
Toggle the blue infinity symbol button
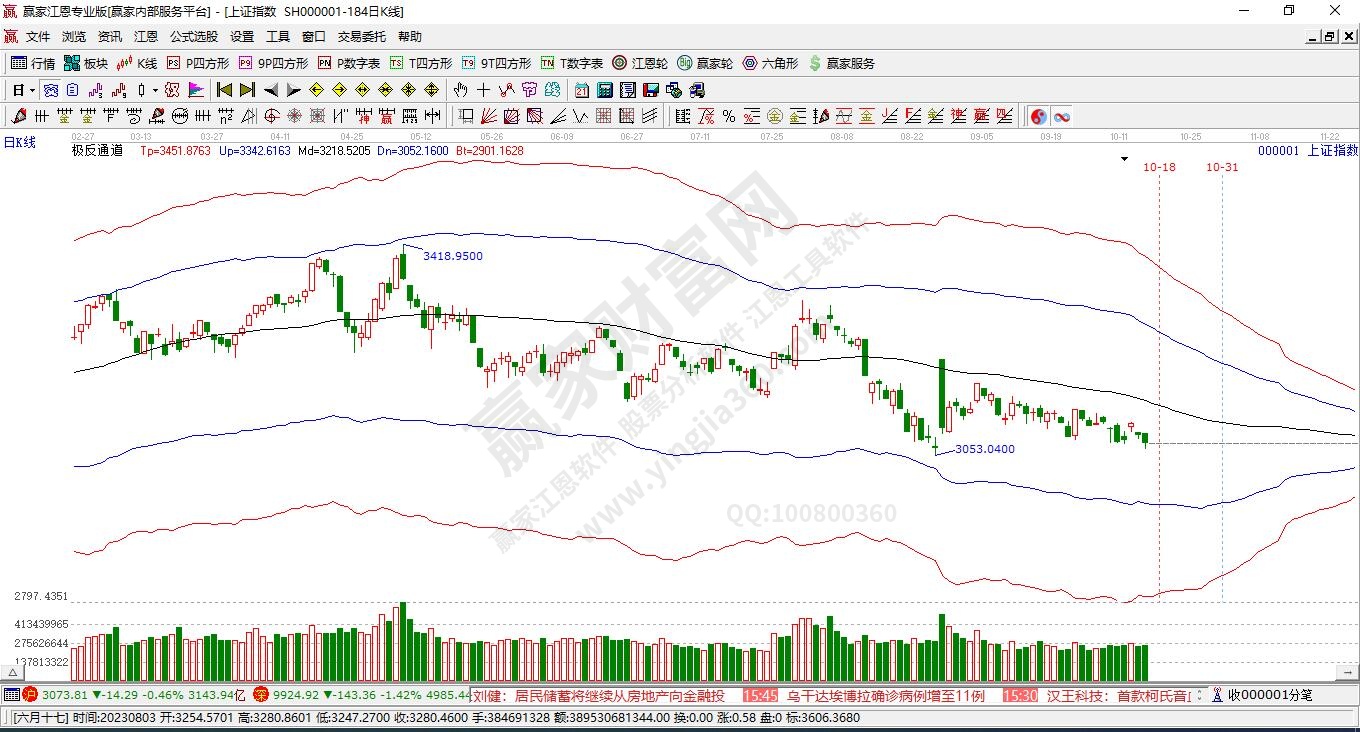tap(1061, 116)
